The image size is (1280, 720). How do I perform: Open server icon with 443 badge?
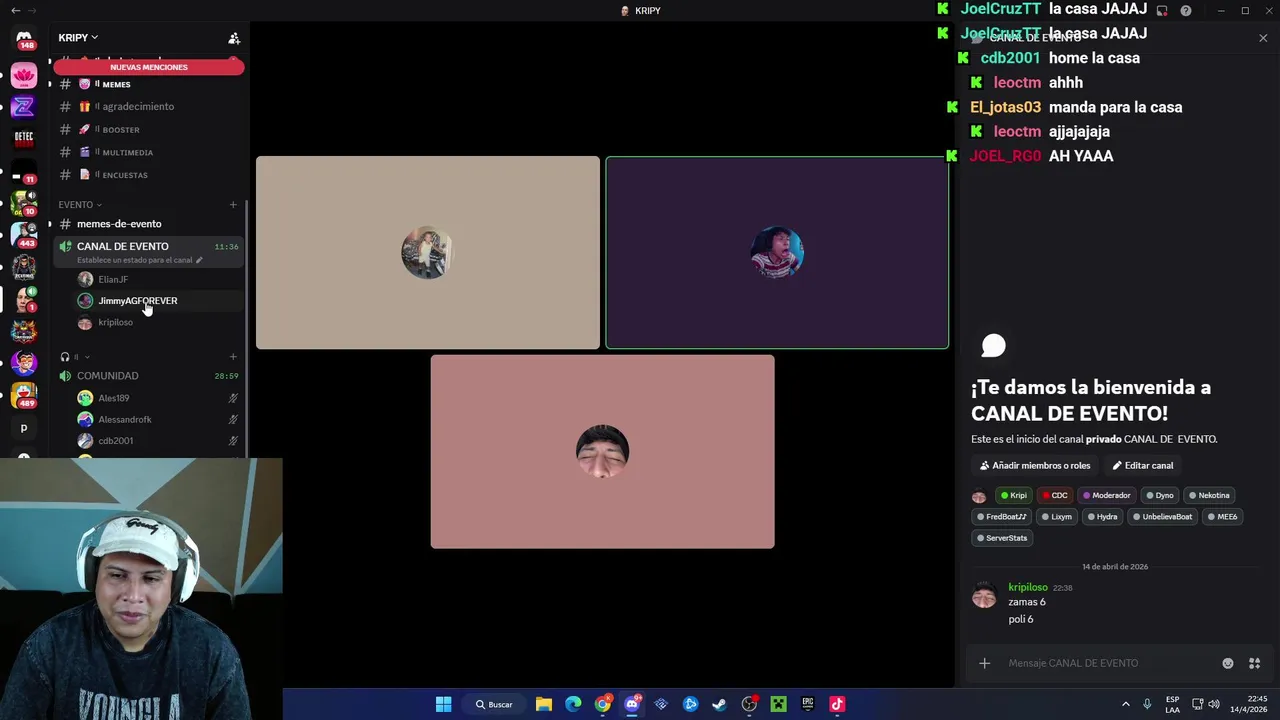coord(24,235)
